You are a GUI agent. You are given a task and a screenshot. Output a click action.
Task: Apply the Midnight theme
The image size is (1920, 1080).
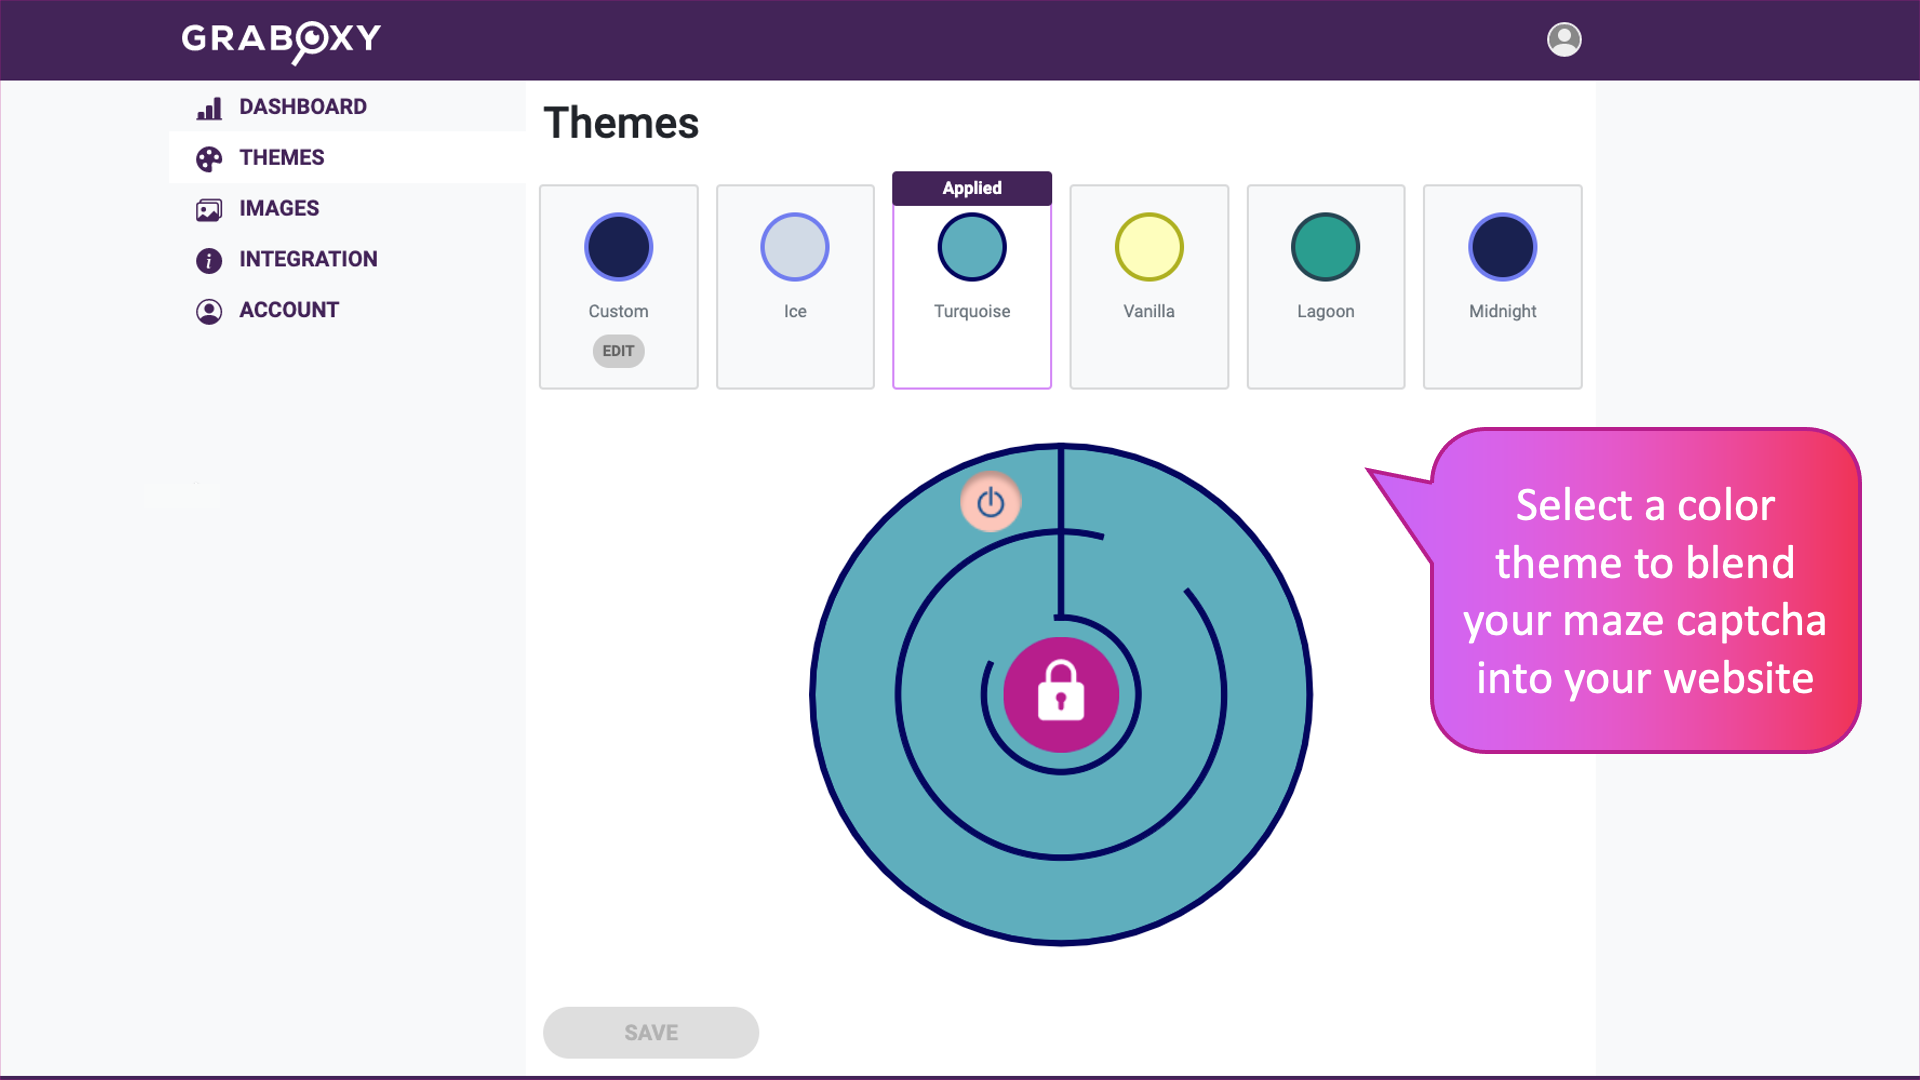tap(1502, 287)
